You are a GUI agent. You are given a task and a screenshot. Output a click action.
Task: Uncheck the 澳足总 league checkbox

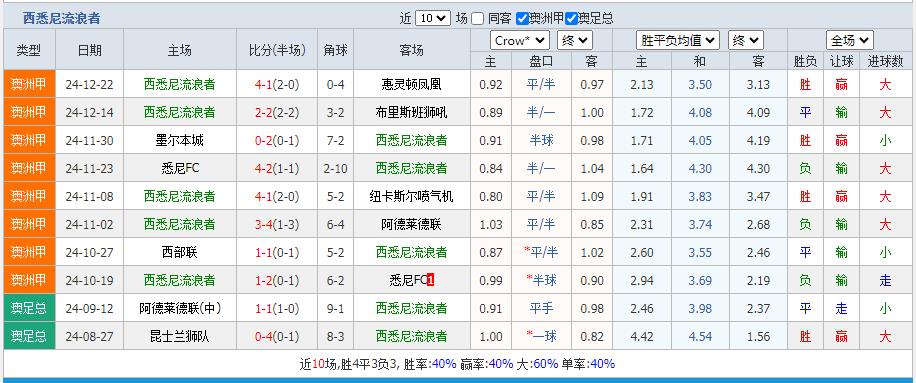[571, 19]
